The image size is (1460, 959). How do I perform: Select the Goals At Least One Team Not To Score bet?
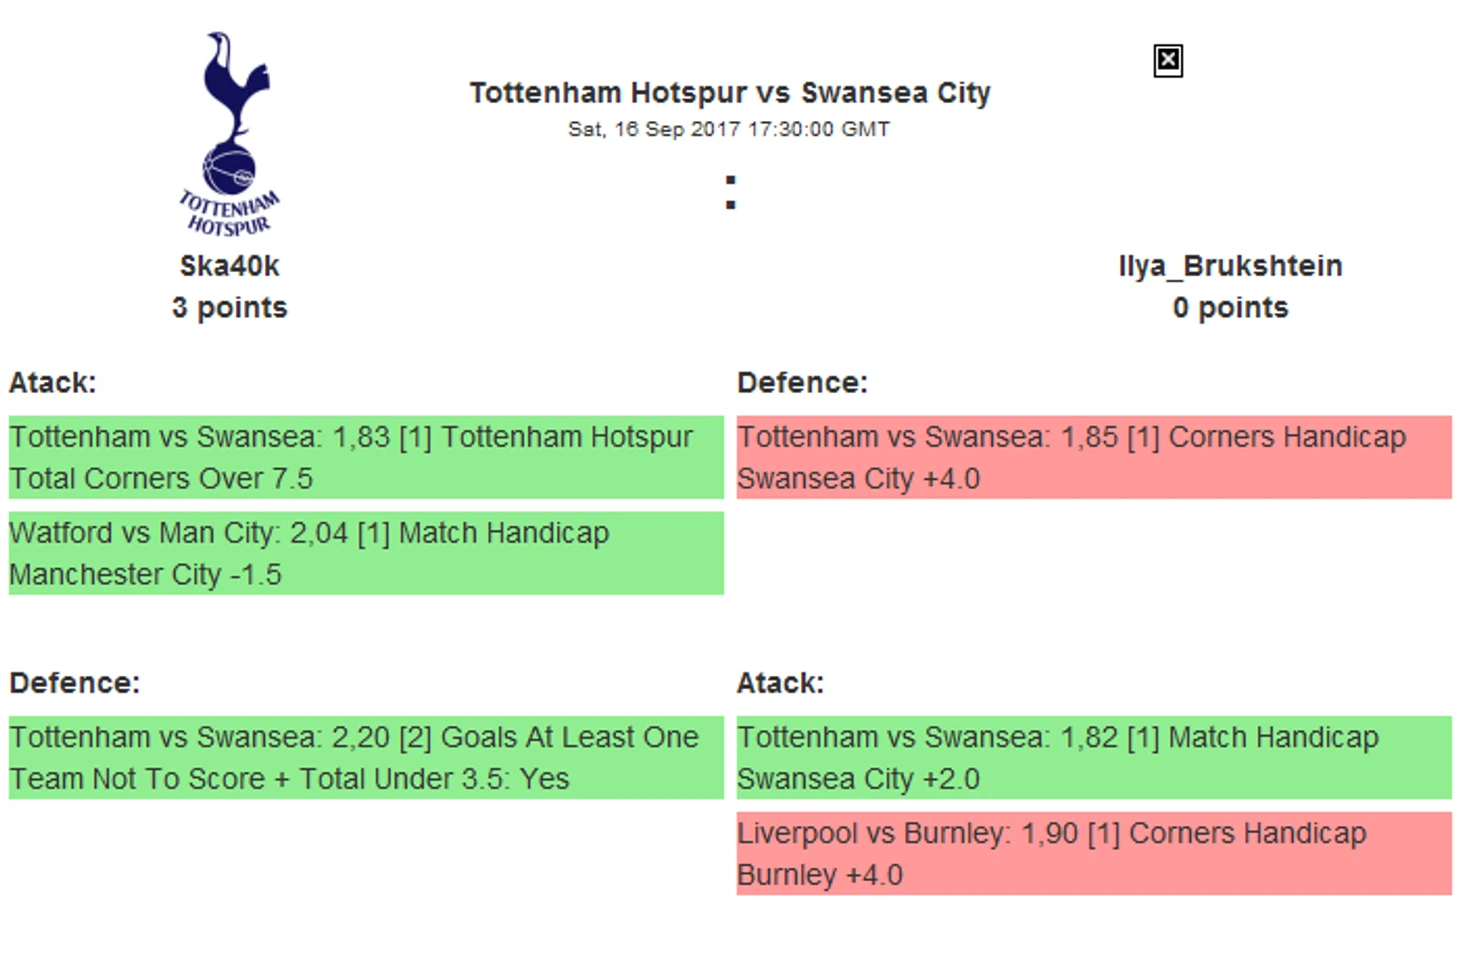[366, 757]
